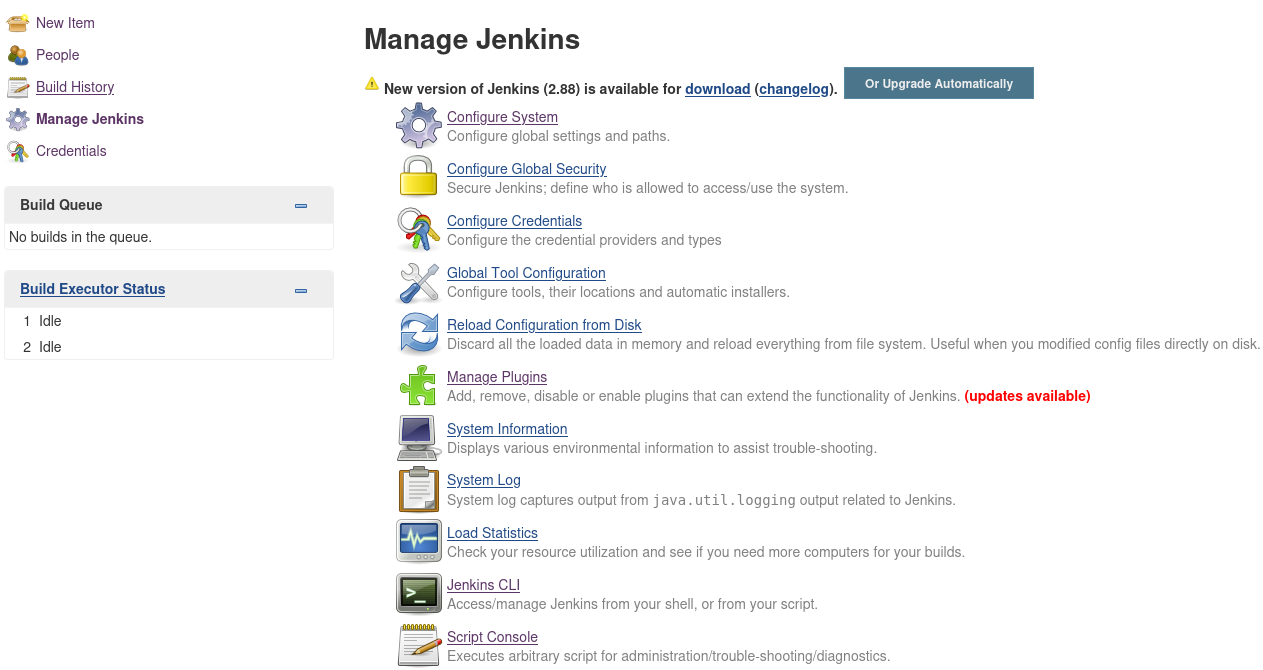
Task: Collapse the Build Executor Status panel
Action: (301, 291)
